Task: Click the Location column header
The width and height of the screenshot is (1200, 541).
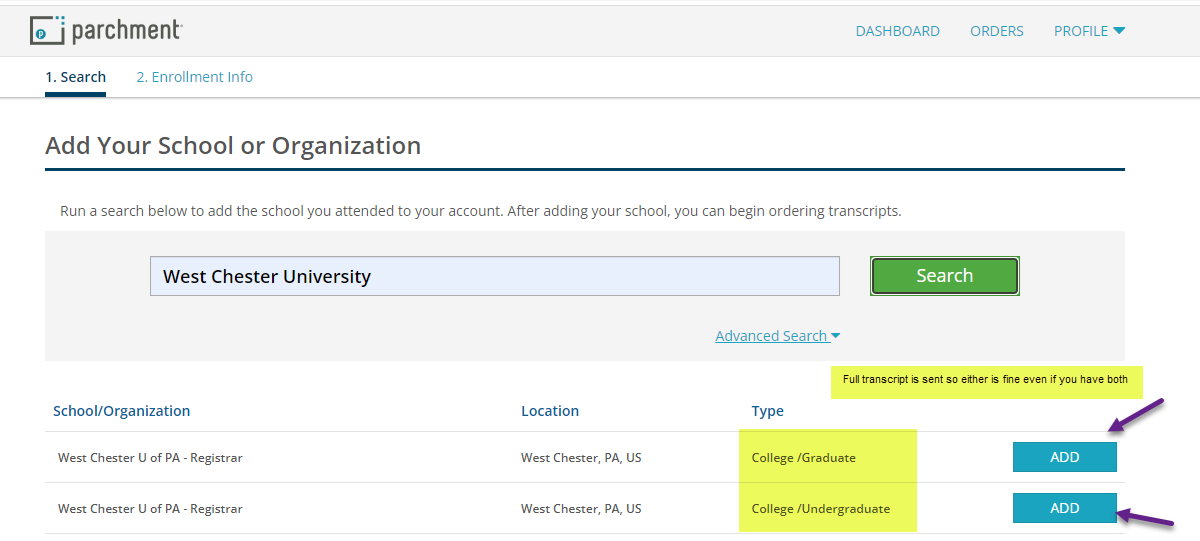Action: click(549, 411)
